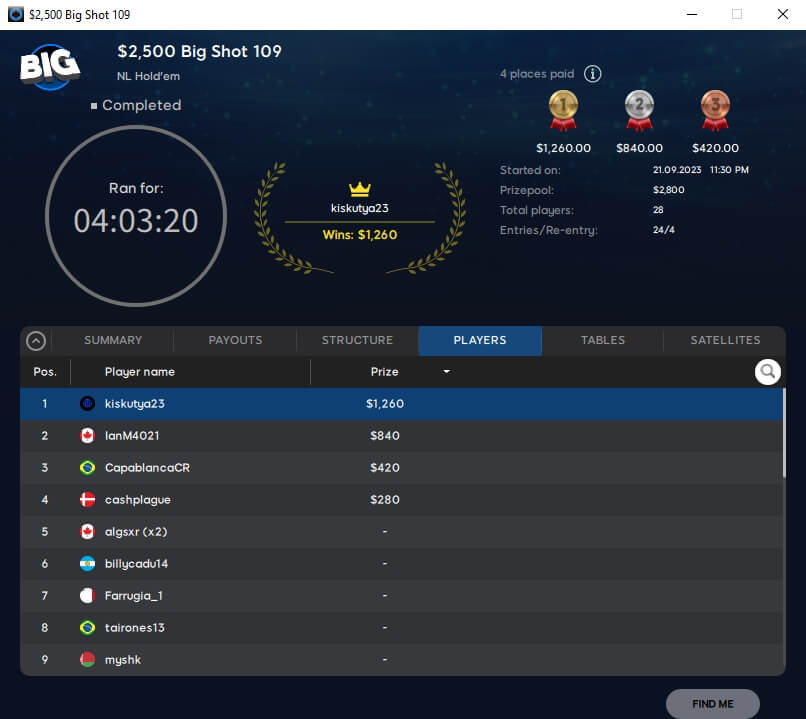Click the silver second place medal
Viewport: 806px width, 719px height.
(x=639, y=110)
